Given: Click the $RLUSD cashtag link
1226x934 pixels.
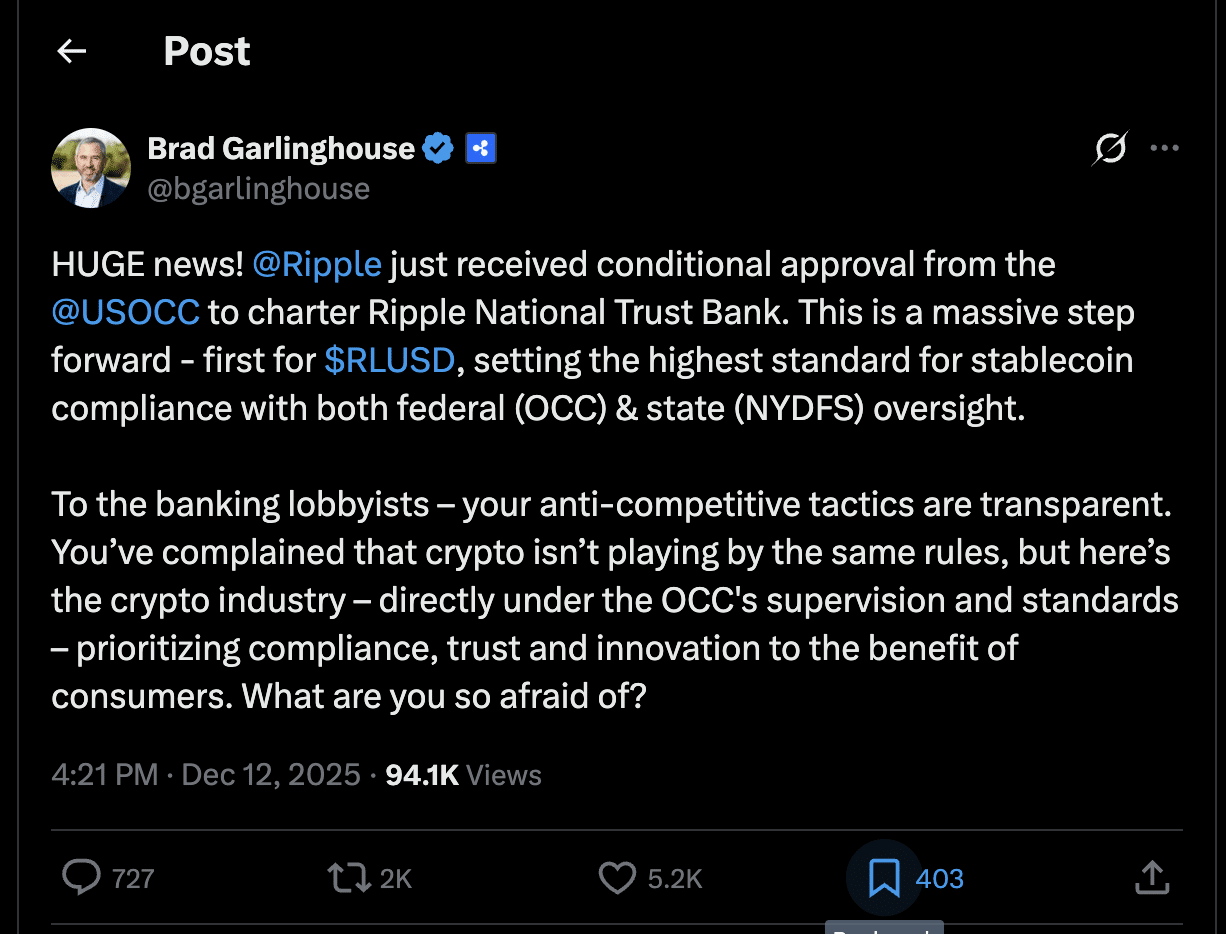Looking at the screenshot, I should coord(390,361).
